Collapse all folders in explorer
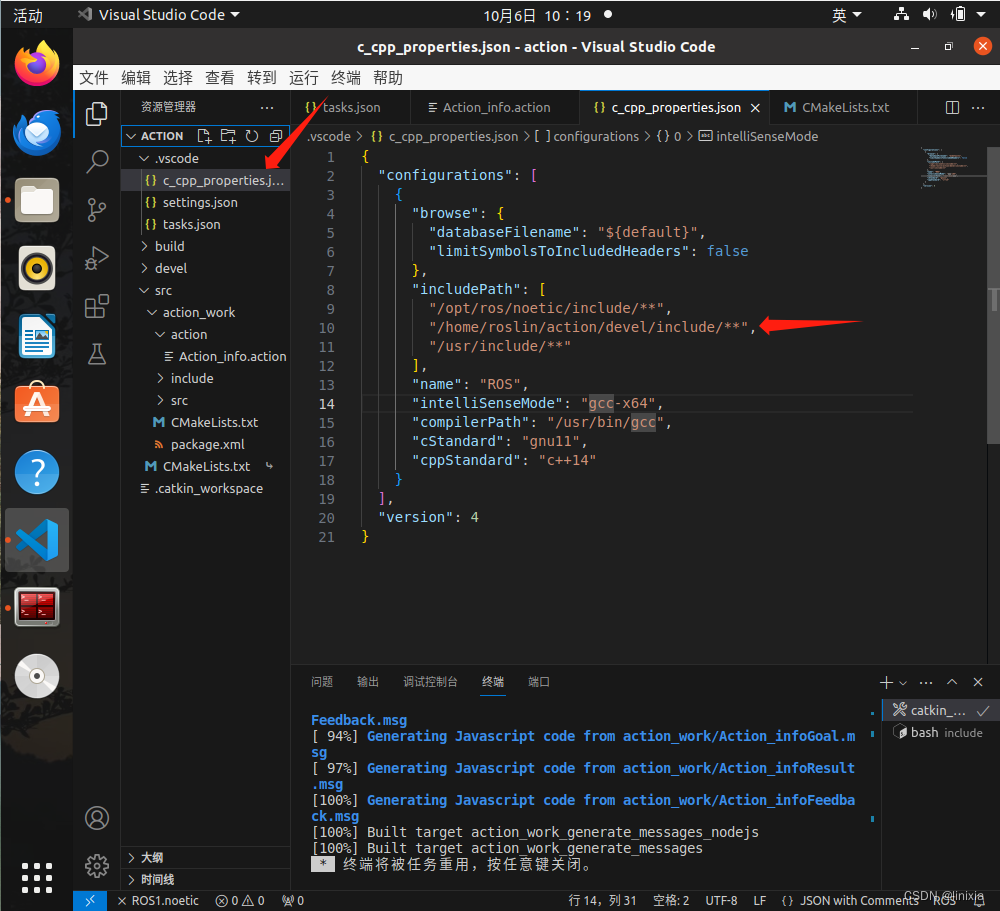1000x911 pixels. coord(276,136)
